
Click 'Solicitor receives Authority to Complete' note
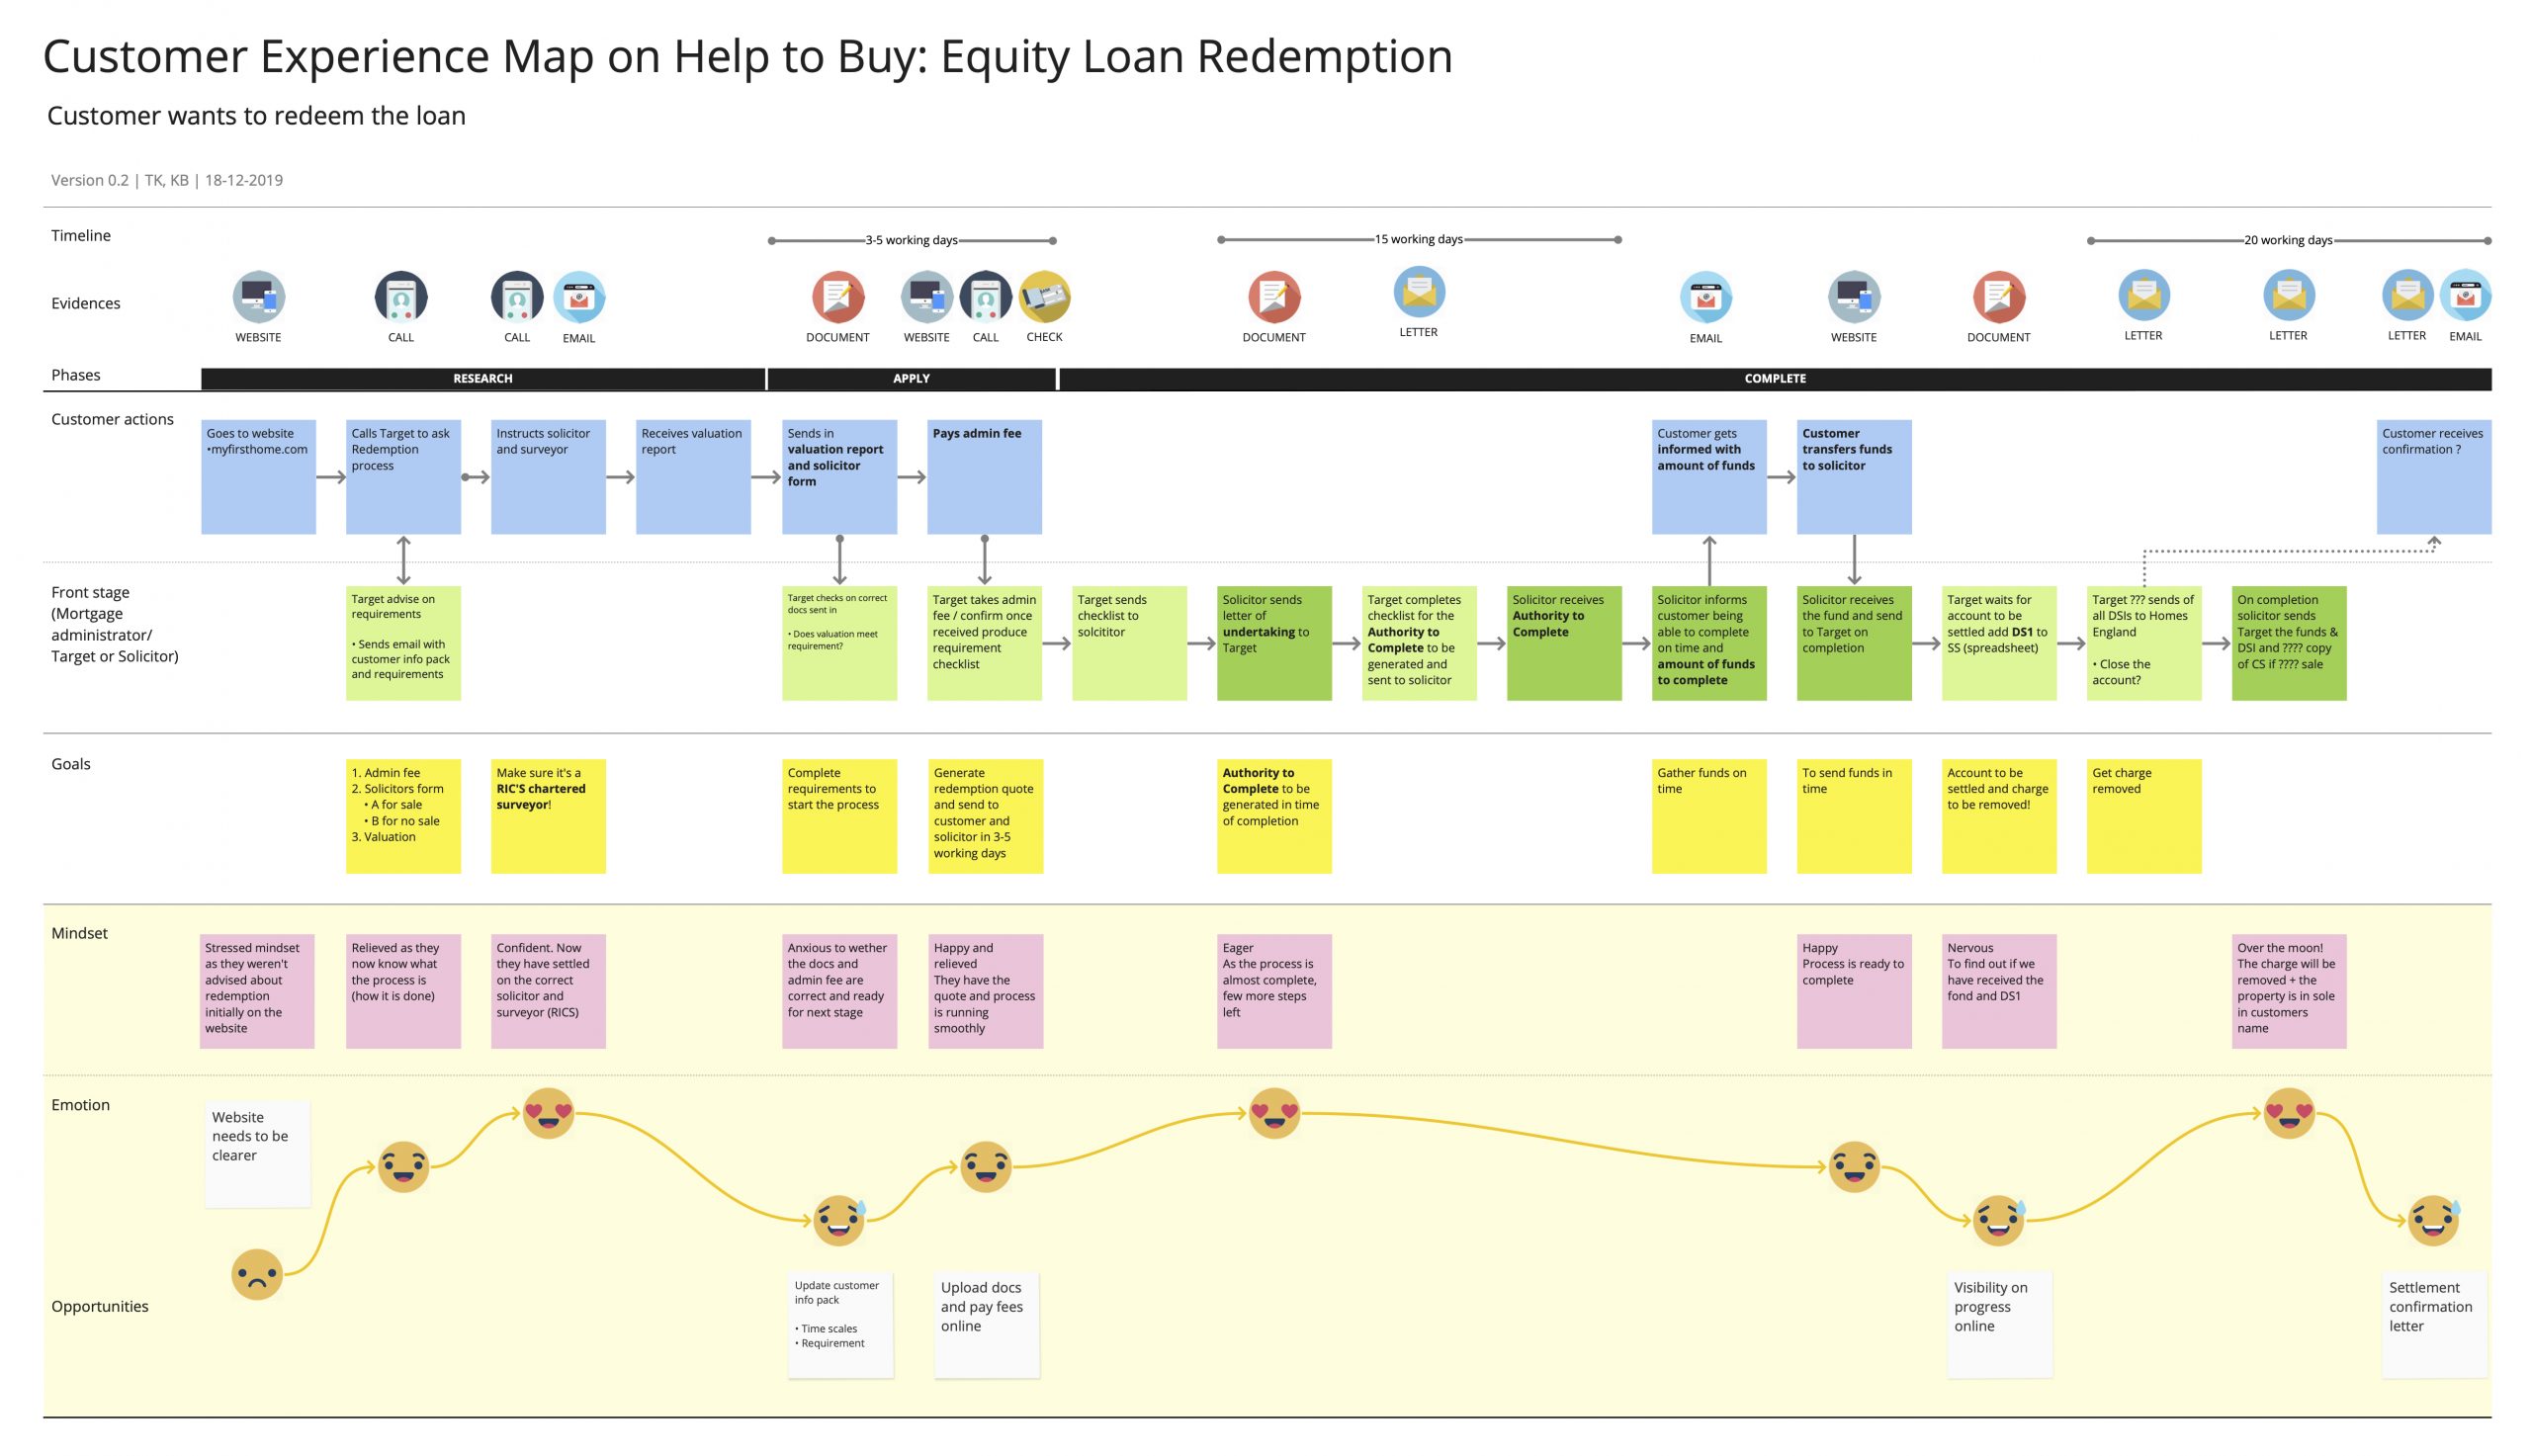(x=1564, y=643)
